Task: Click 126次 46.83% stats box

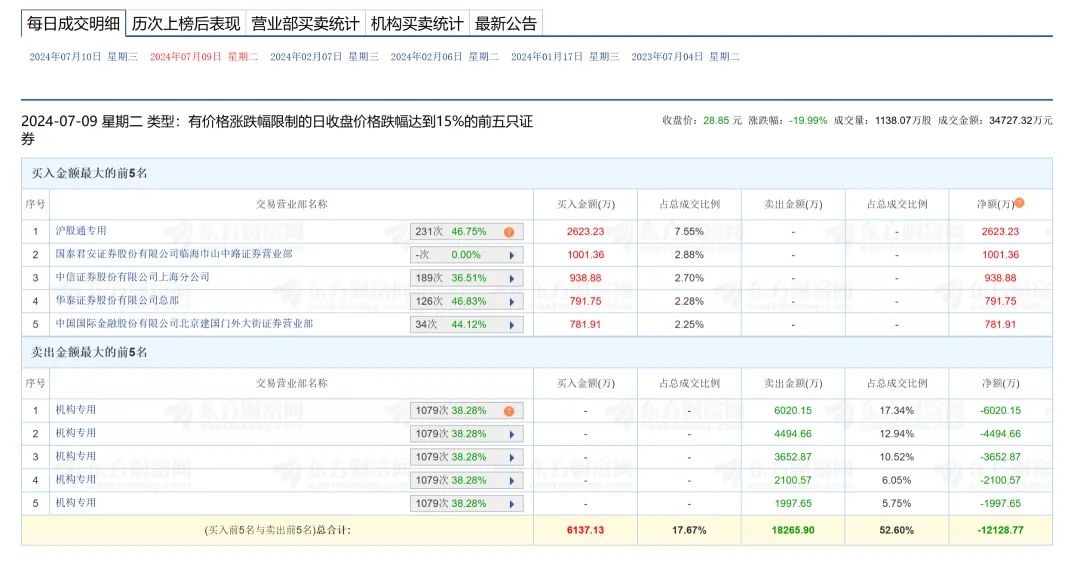Action: tap(466, 302)
